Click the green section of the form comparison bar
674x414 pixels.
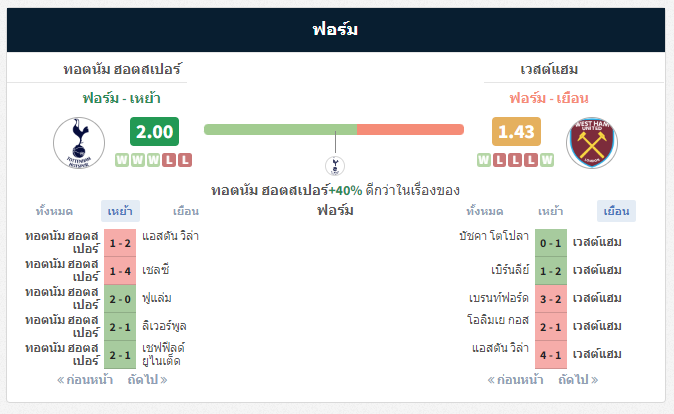click(280, 129)
